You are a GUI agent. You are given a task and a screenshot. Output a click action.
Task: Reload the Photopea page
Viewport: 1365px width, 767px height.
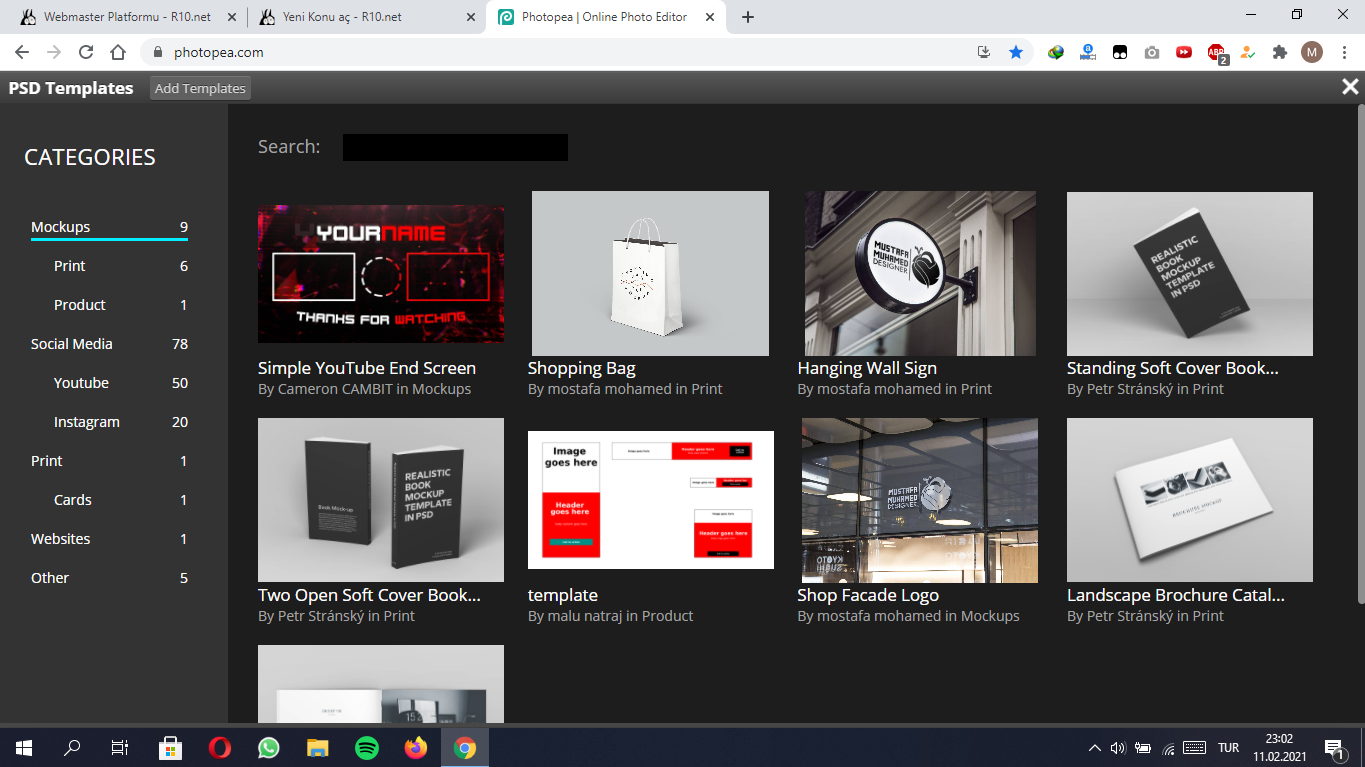86,52
